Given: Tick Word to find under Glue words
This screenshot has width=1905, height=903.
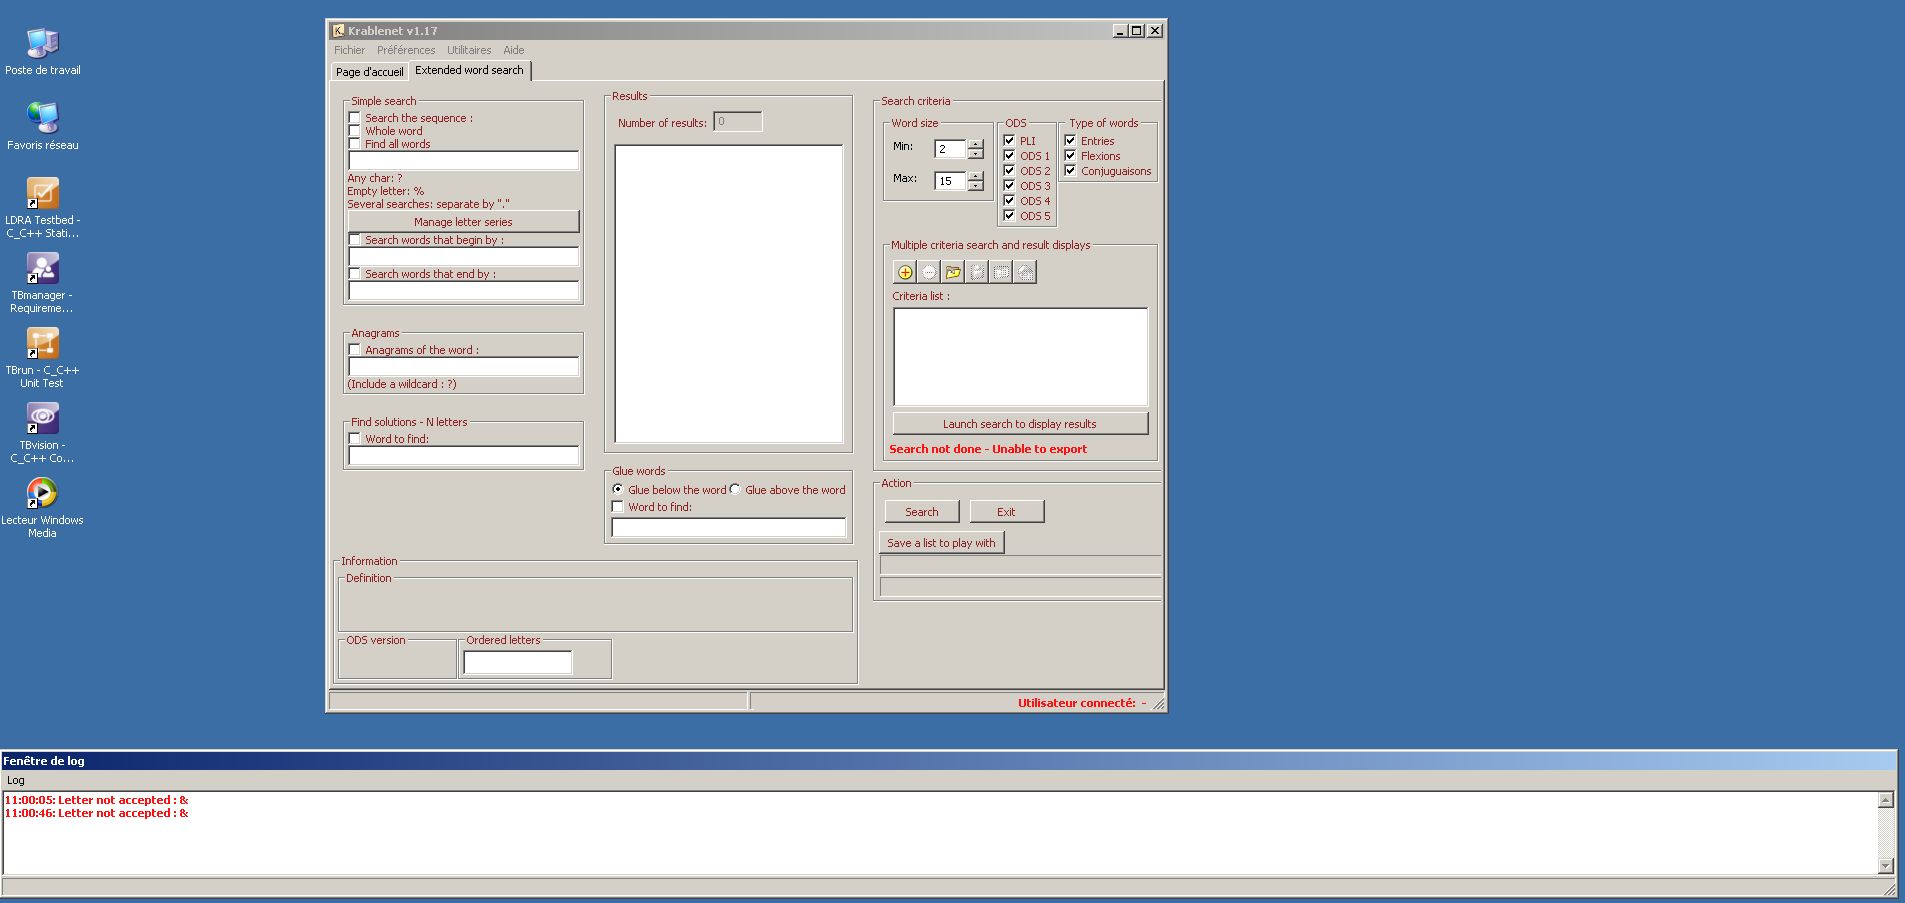Looking at the screenshot, I should (617, 507).
